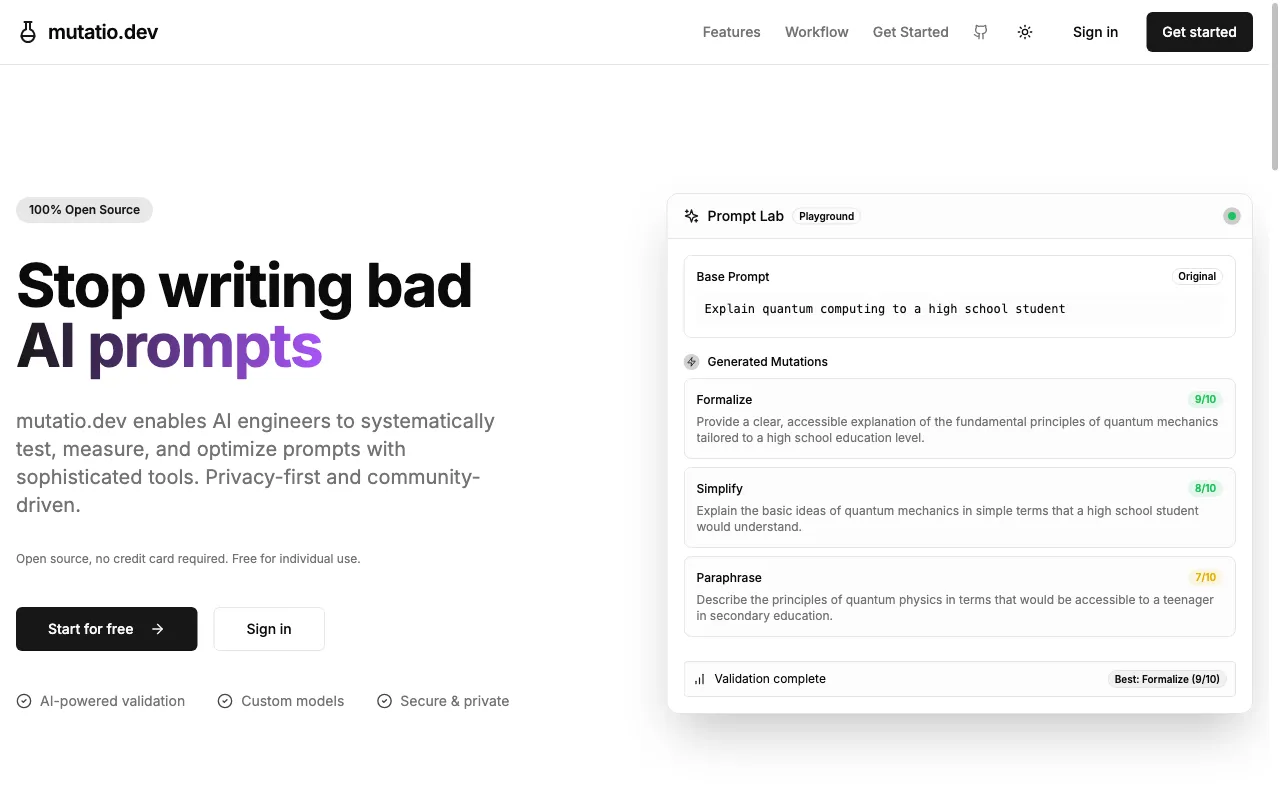Click Sign in in the header
The image size is (1280, 800).
click(x=1095, y=32)
